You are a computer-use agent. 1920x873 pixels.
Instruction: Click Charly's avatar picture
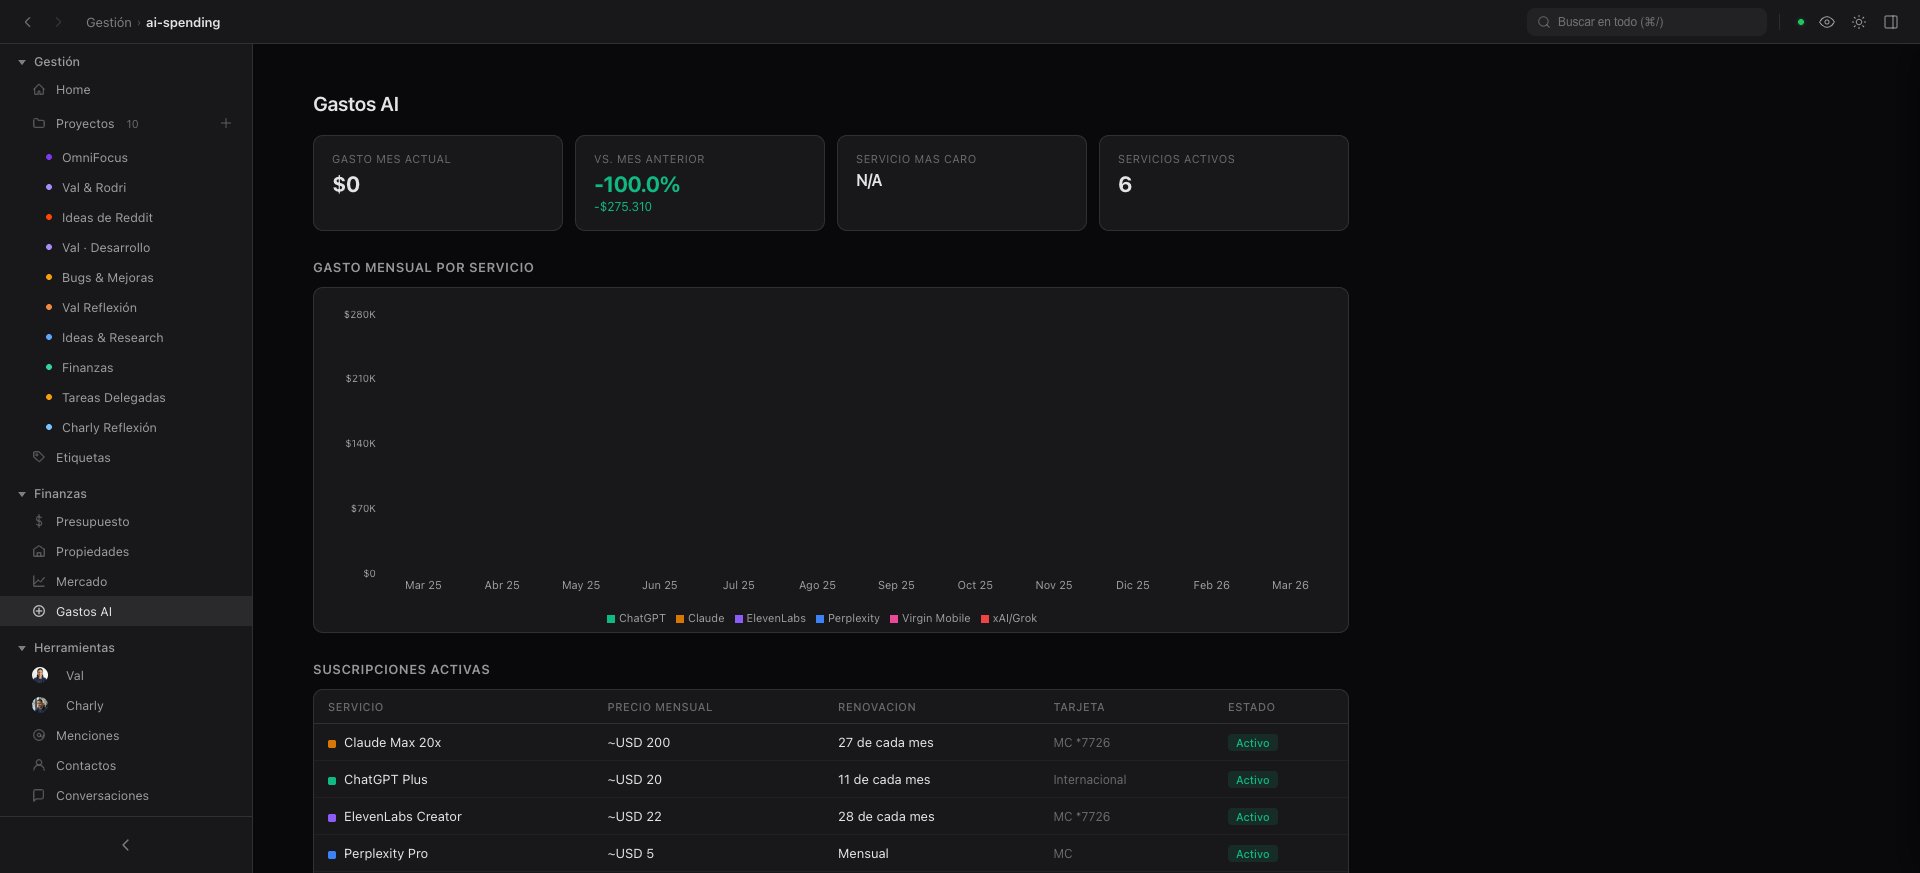click(x=40, y=705)
